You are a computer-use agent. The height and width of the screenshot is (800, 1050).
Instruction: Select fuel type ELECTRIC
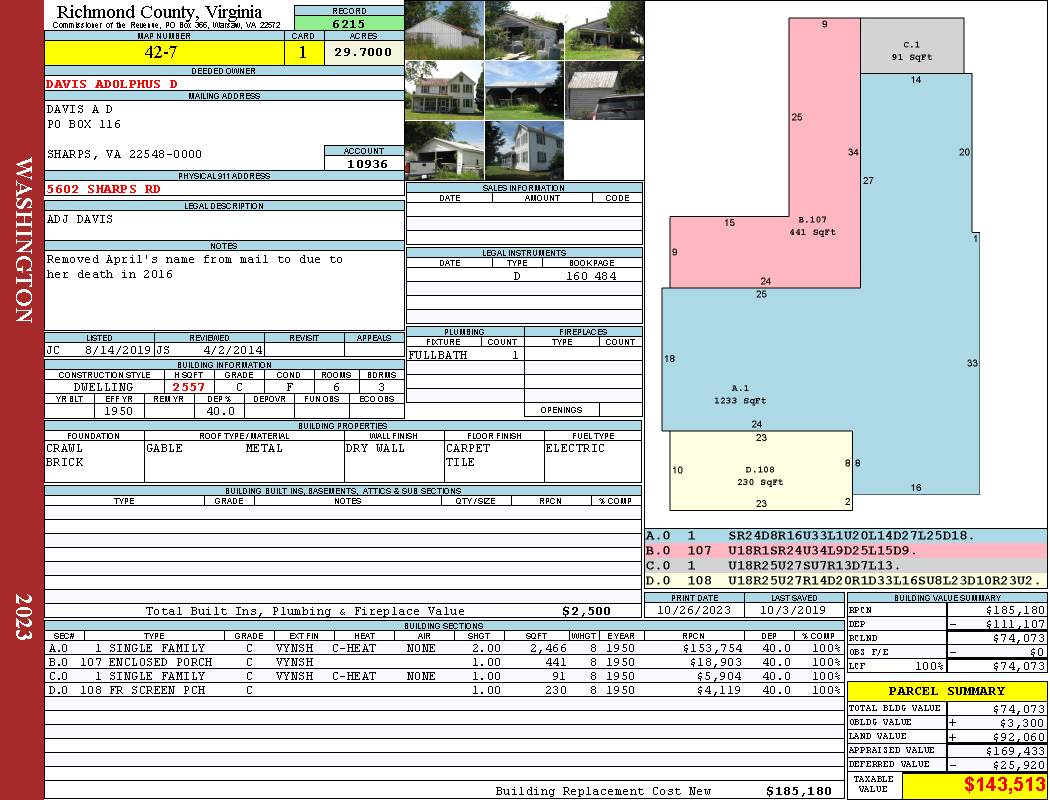pos(575,448)
